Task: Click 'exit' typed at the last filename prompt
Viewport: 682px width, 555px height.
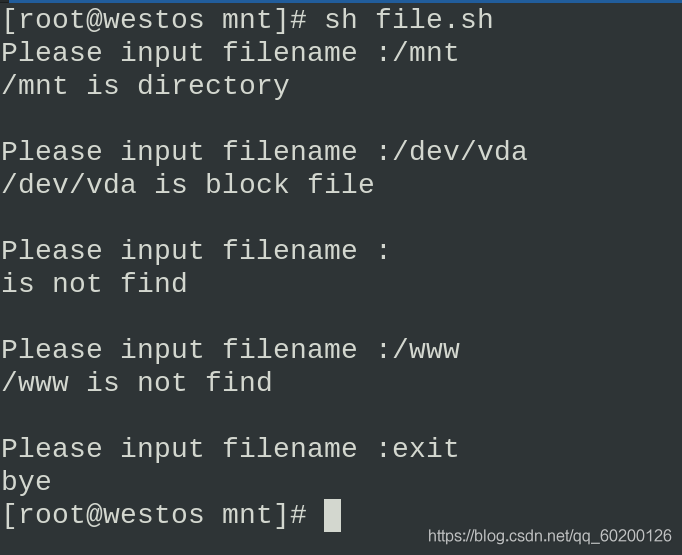Action: tap(426, 449)
